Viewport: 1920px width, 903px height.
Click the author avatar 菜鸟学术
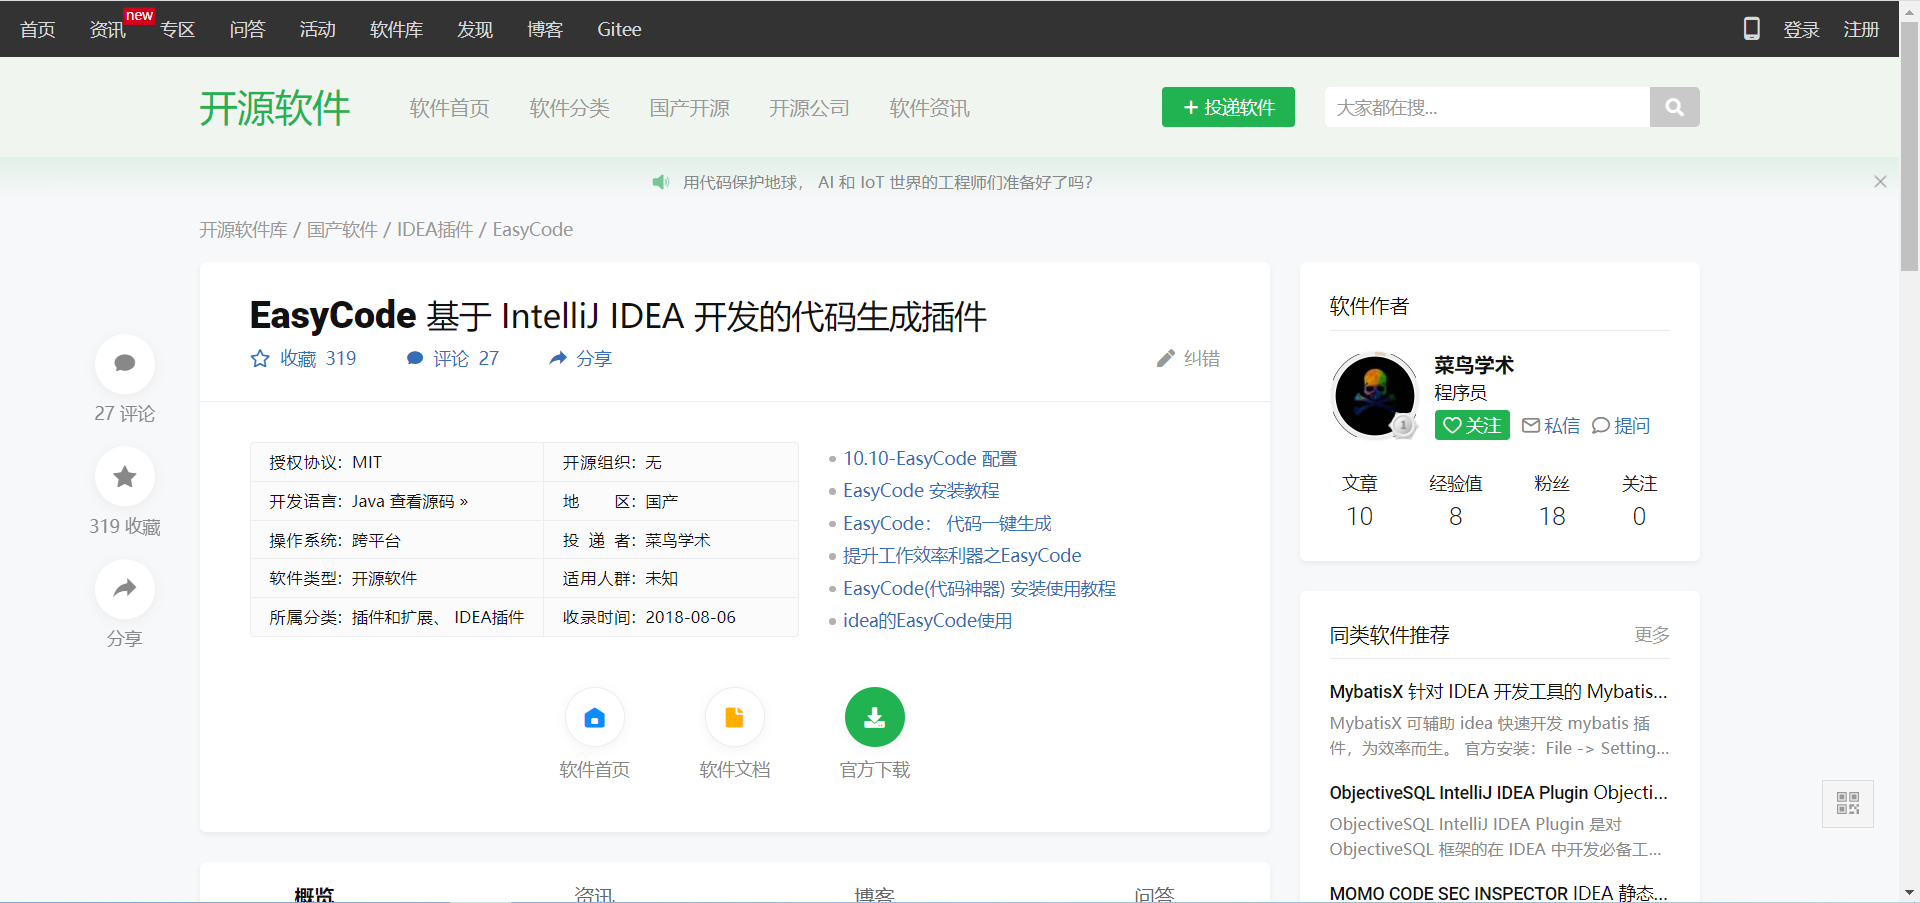click(x=1375, y=396)
